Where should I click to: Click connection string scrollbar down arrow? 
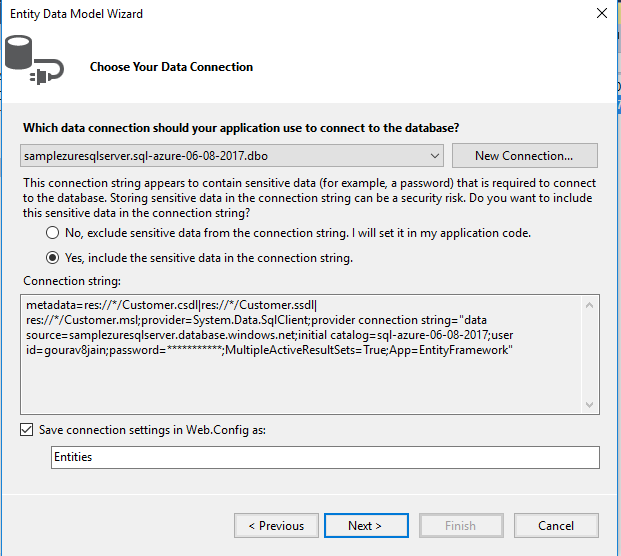click(590, 401)
